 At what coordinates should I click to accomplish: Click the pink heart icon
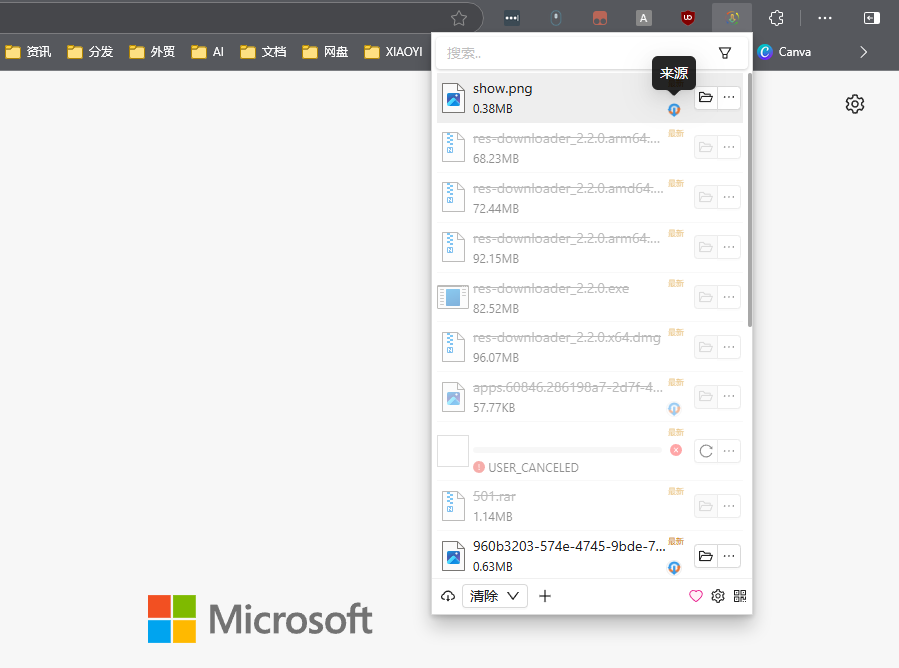pos(695,596)
